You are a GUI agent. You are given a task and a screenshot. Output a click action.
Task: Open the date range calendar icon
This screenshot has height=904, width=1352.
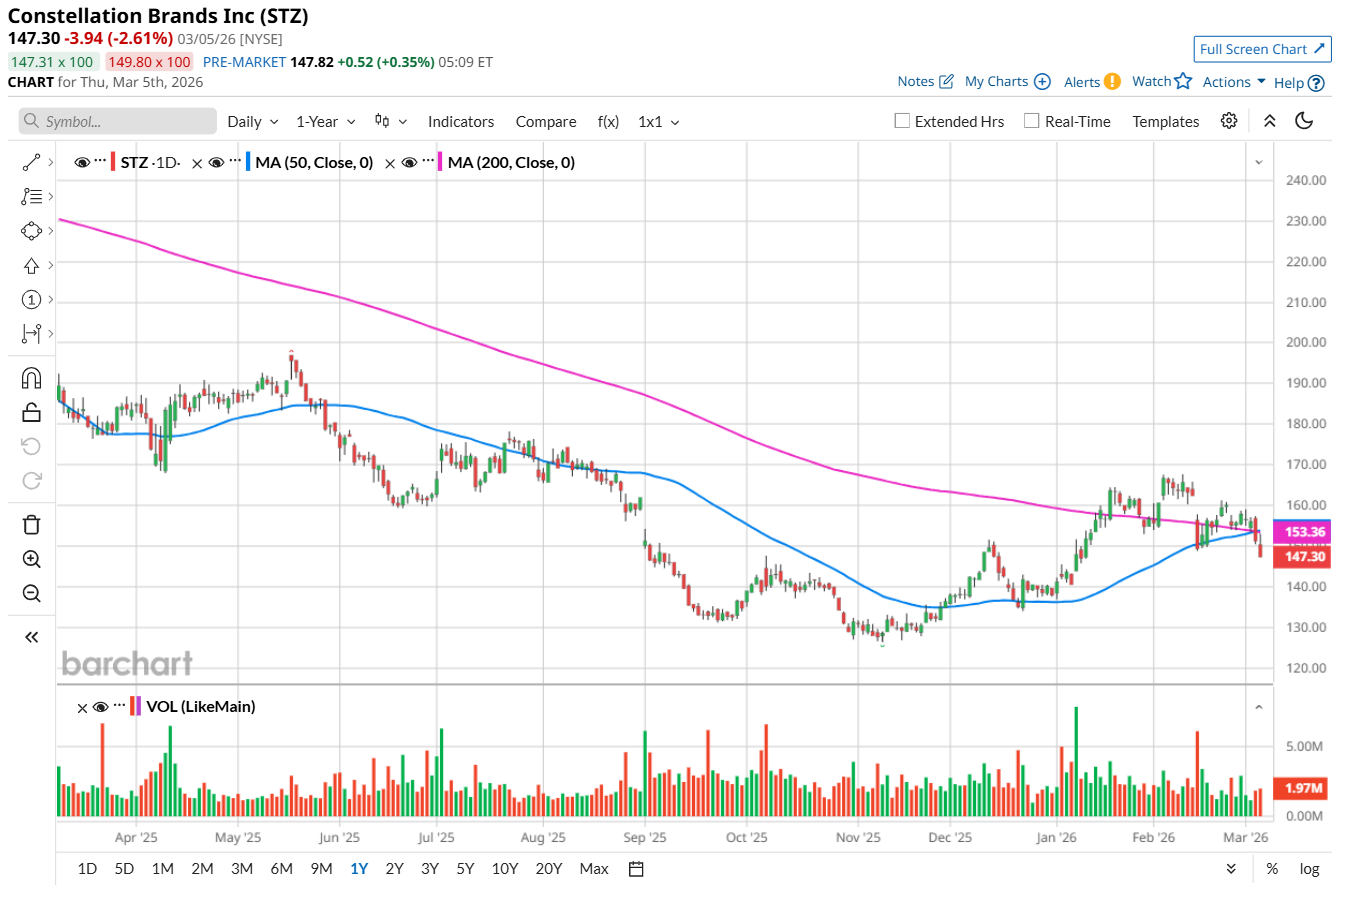[x=636, y=869]
